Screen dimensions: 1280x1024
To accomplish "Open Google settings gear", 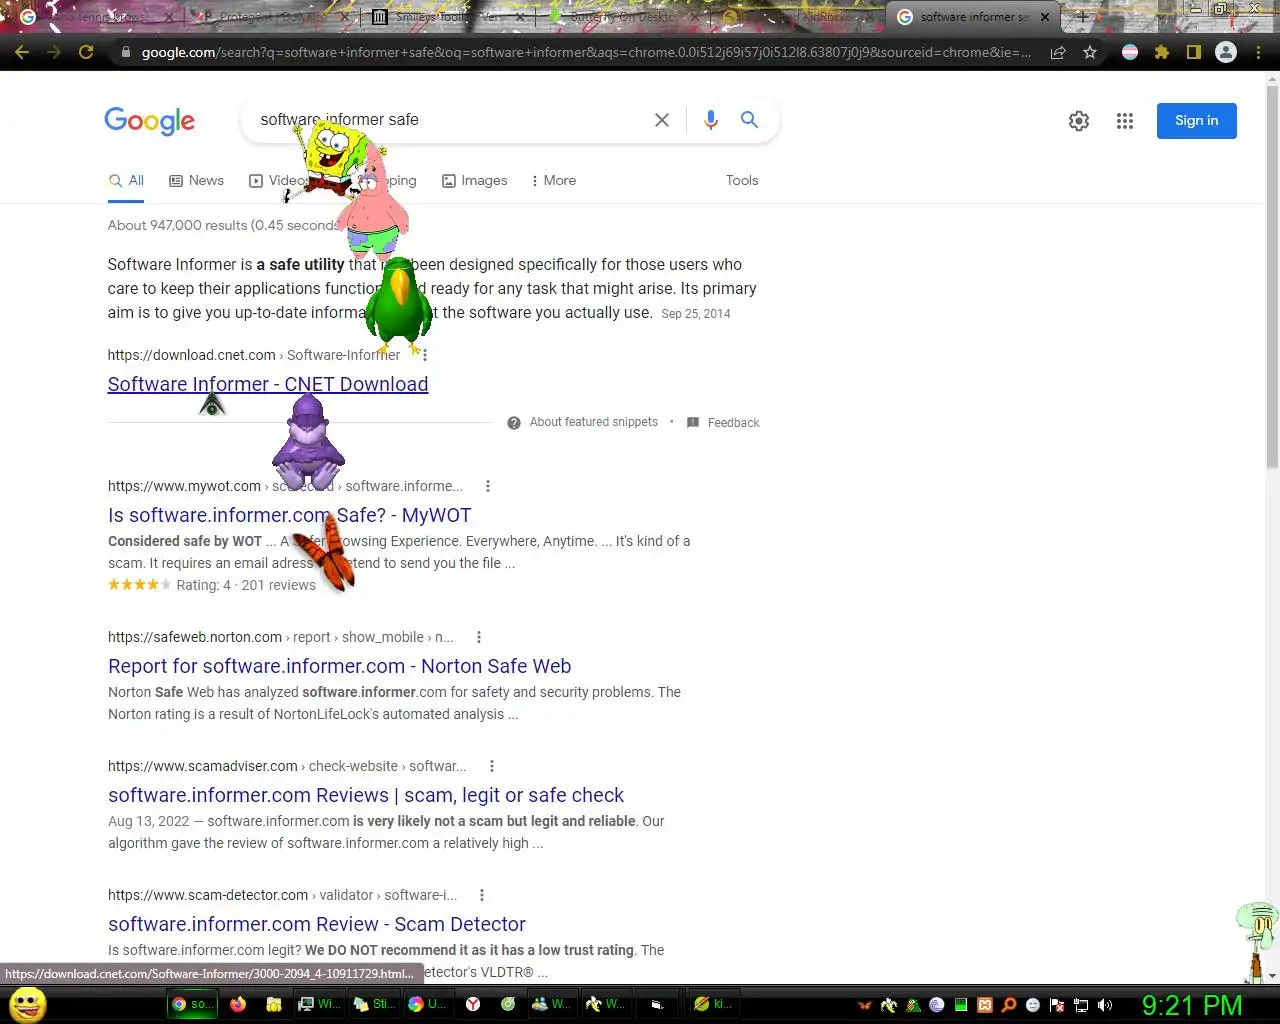I will click(1079, 121).
